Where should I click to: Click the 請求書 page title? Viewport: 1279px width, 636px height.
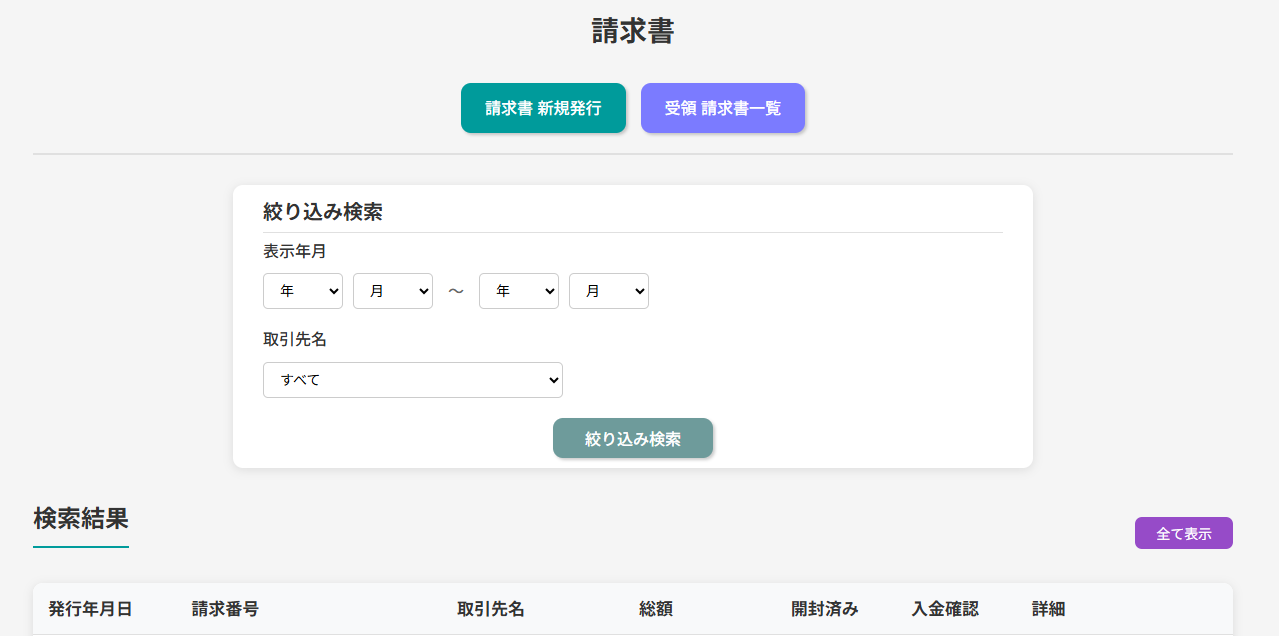coord(633,31)
